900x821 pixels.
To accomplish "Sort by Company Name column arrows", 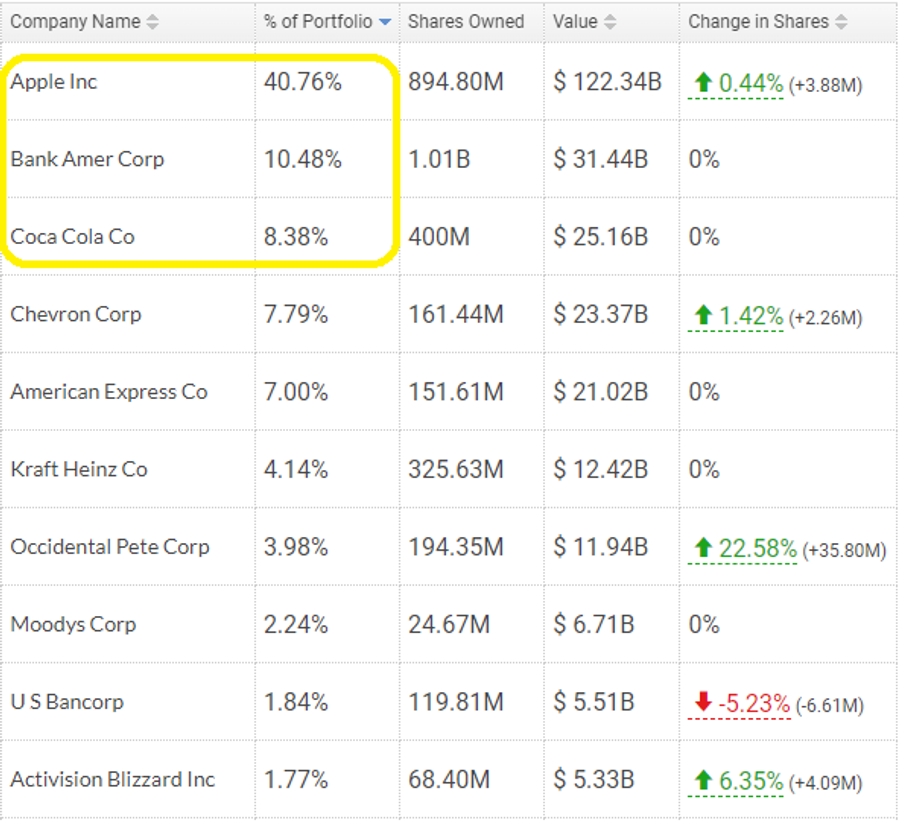I will tap(152, 22).
